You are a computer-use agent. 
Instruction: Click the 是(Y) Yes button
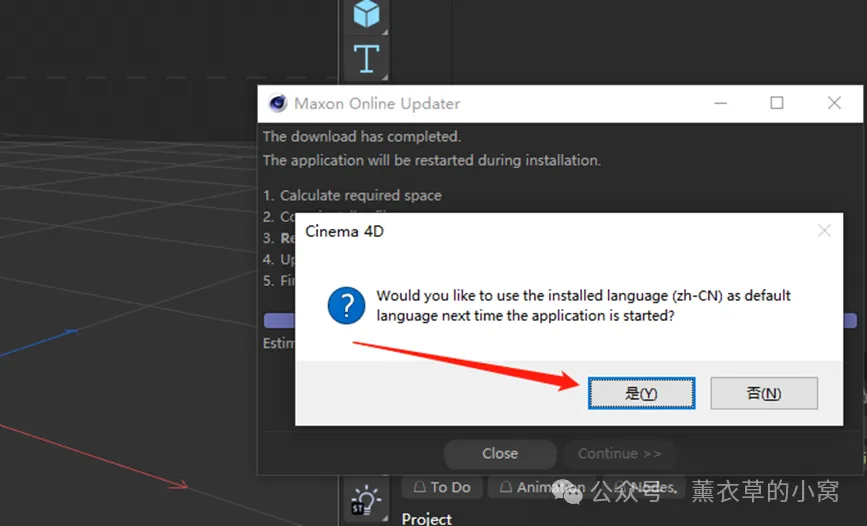[x=641, y=393]
